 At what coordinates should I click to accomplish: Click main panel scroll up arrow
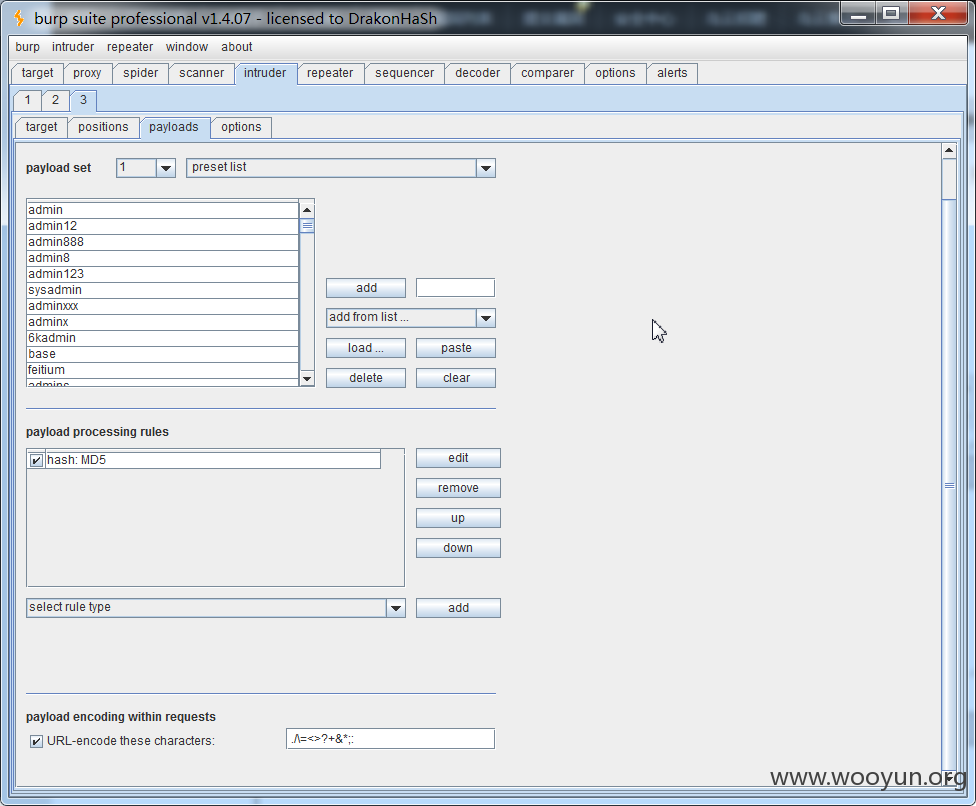pos(949,151)
